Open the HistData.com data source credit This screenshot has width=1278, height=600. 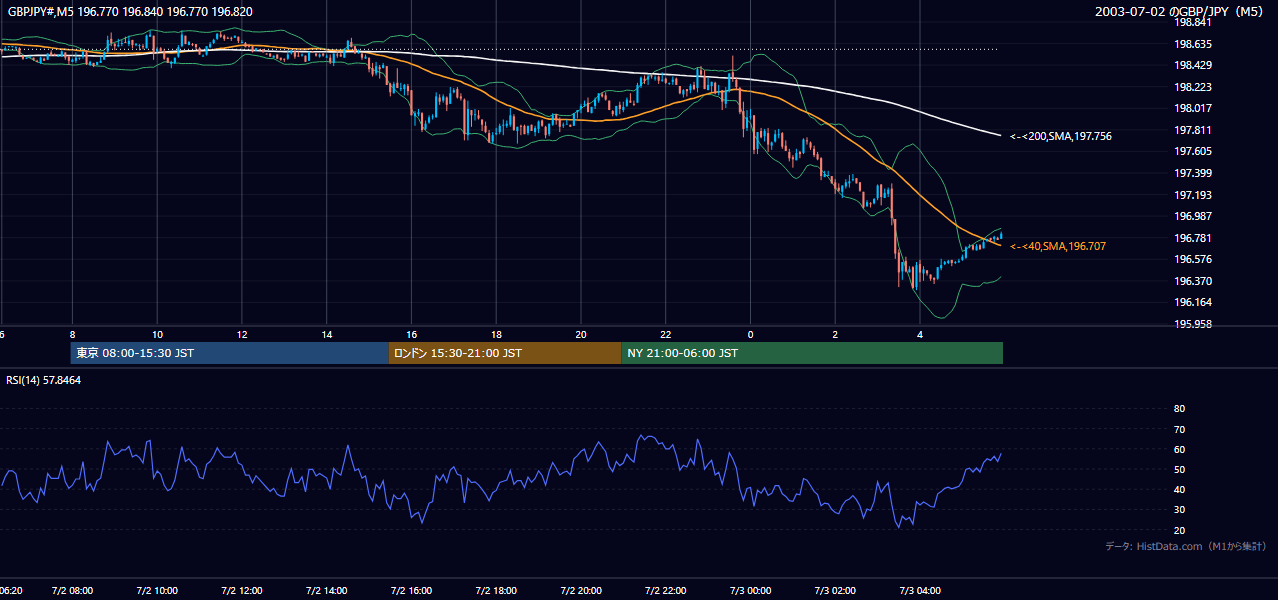1186,546
